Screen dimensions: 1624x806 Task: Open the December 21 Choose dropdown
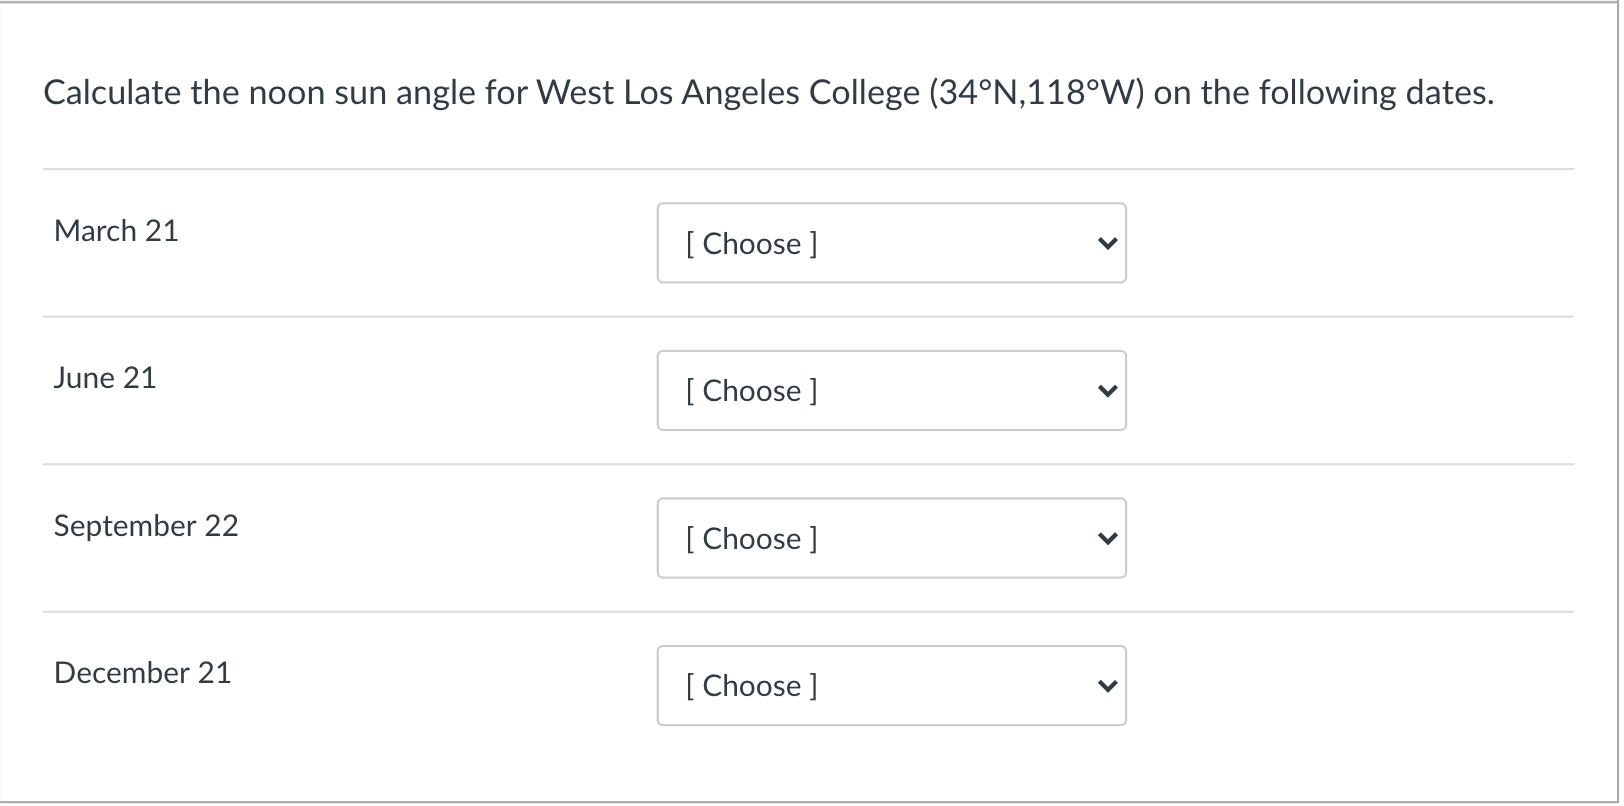click(x=891, y=685)
